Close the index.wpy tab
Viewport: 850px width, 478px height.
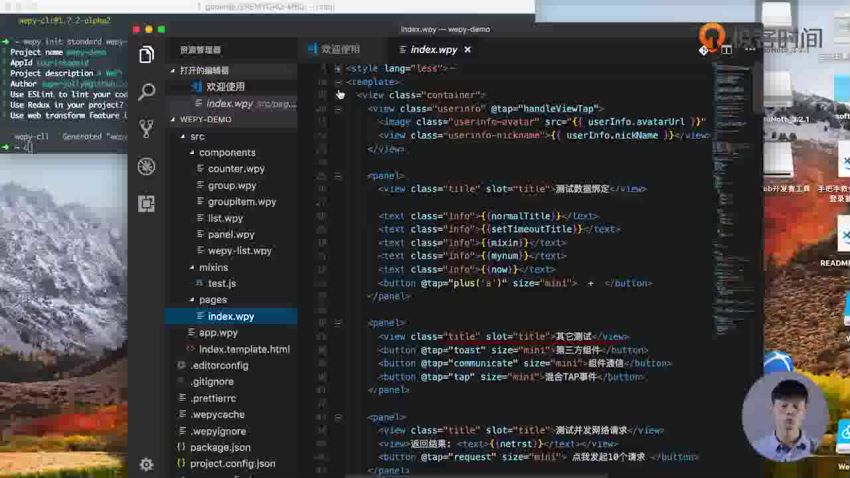pos(468,49)
